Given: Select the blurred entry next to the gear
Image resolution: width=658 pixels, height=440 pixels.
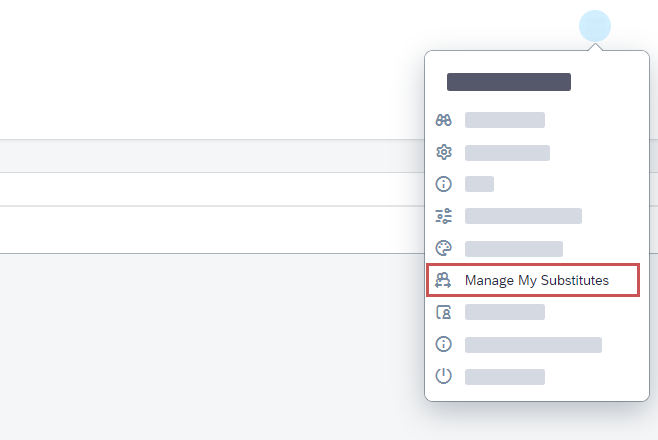Looking at the screenshot, I should [507, 153].
